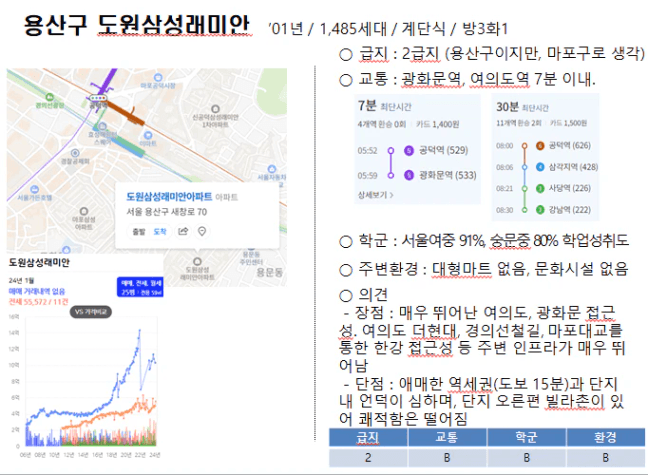Click the blue 매매, 전세, 월세 25평 button

pos(140,286)
